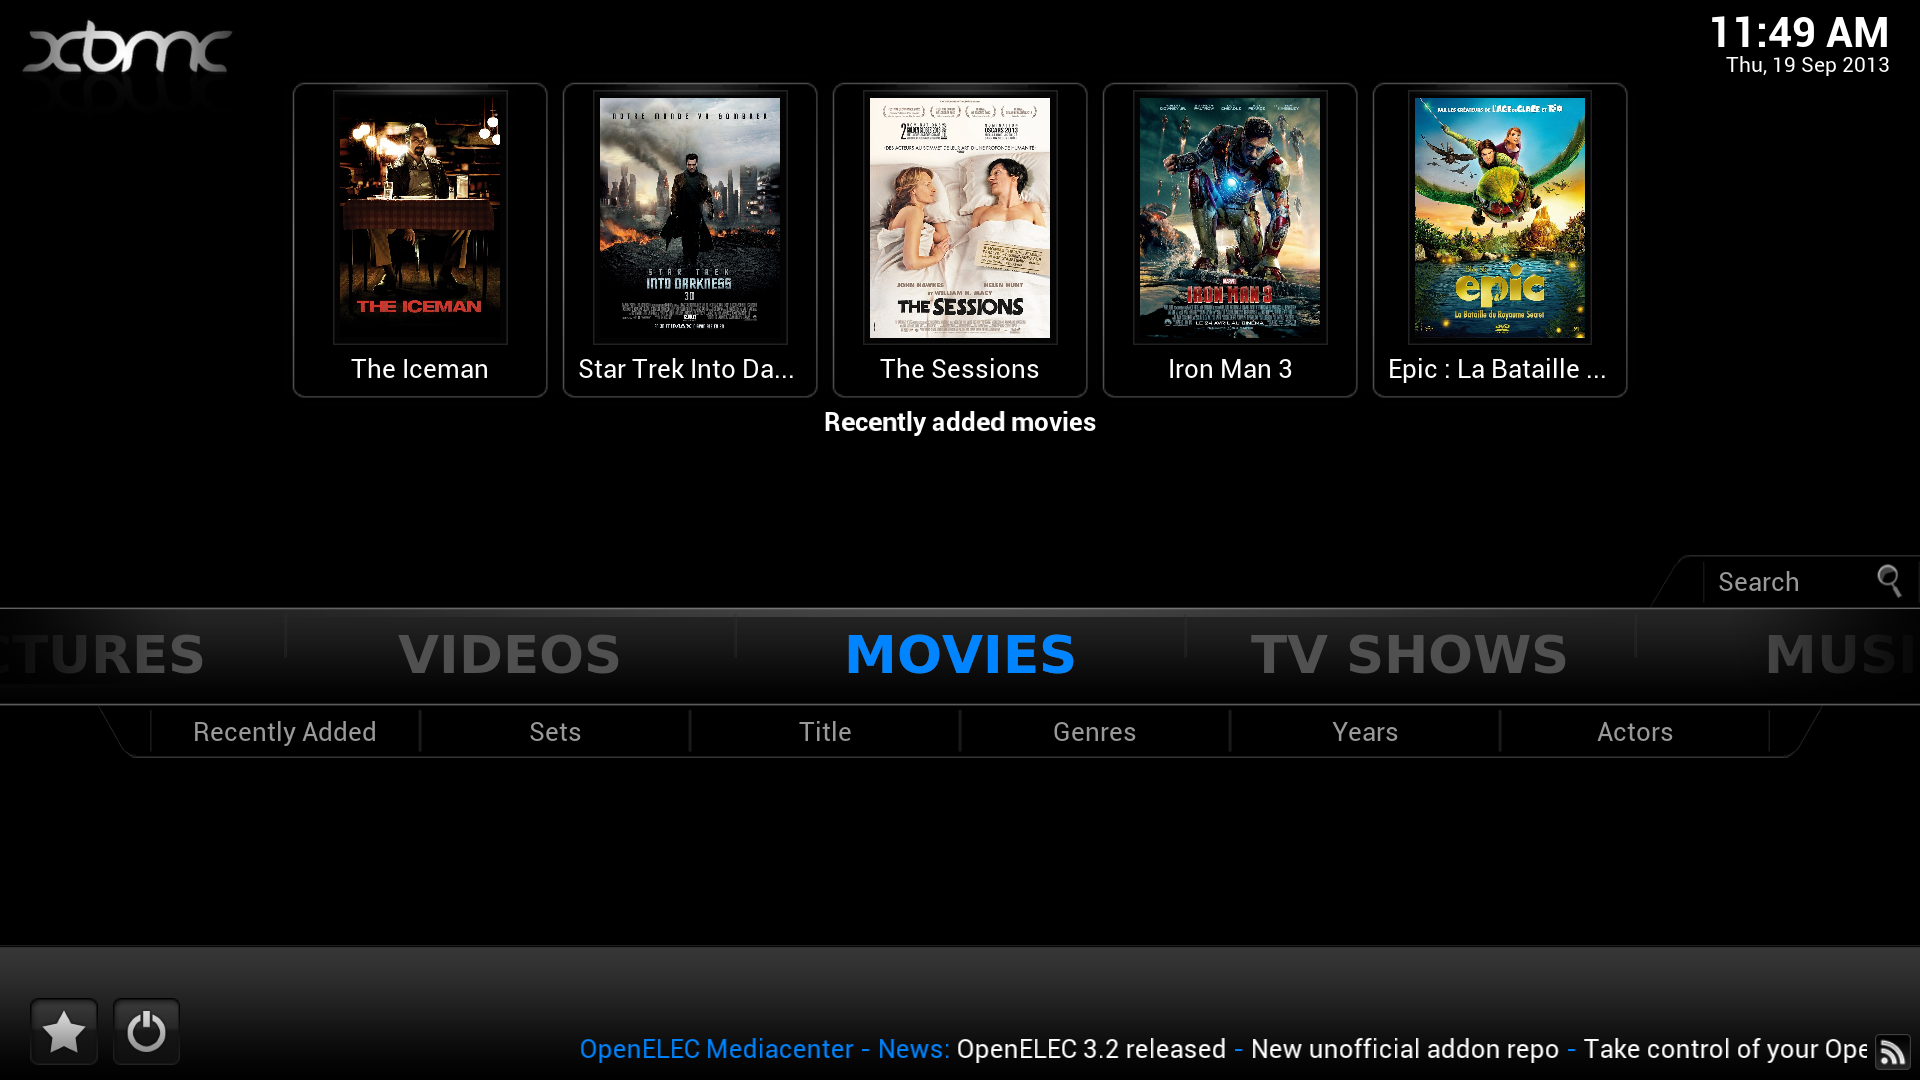Open Iron Man 3 movie poster
Viewport: 1920px width, 1080px height.
[1230, 218]
